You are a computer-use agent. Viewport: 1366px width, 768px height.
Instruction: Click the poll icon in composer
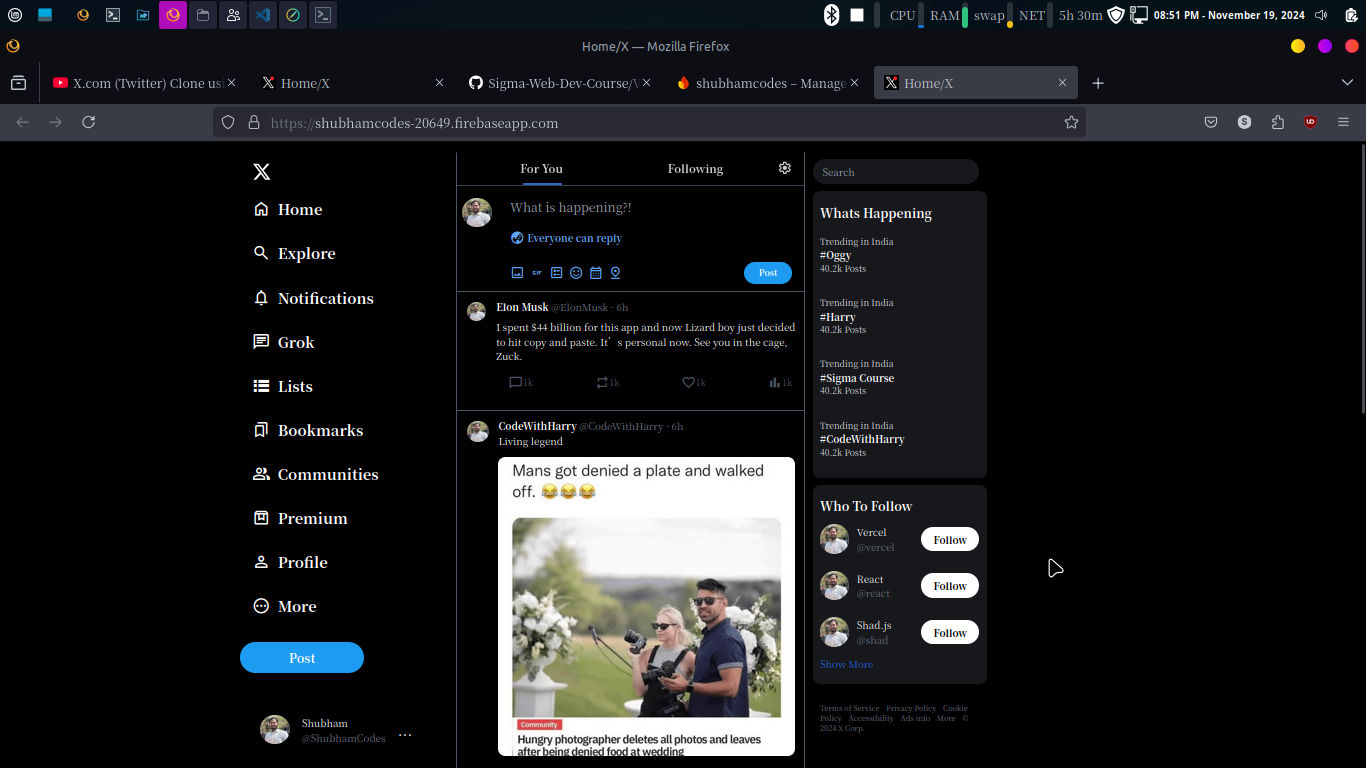pos(557,273)
